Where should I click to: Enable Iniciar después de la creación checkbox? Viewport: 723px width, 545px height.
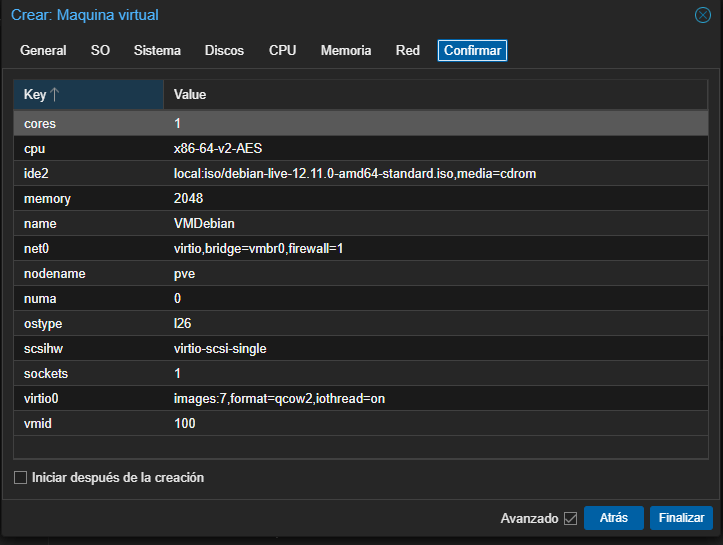coord(21,478)
